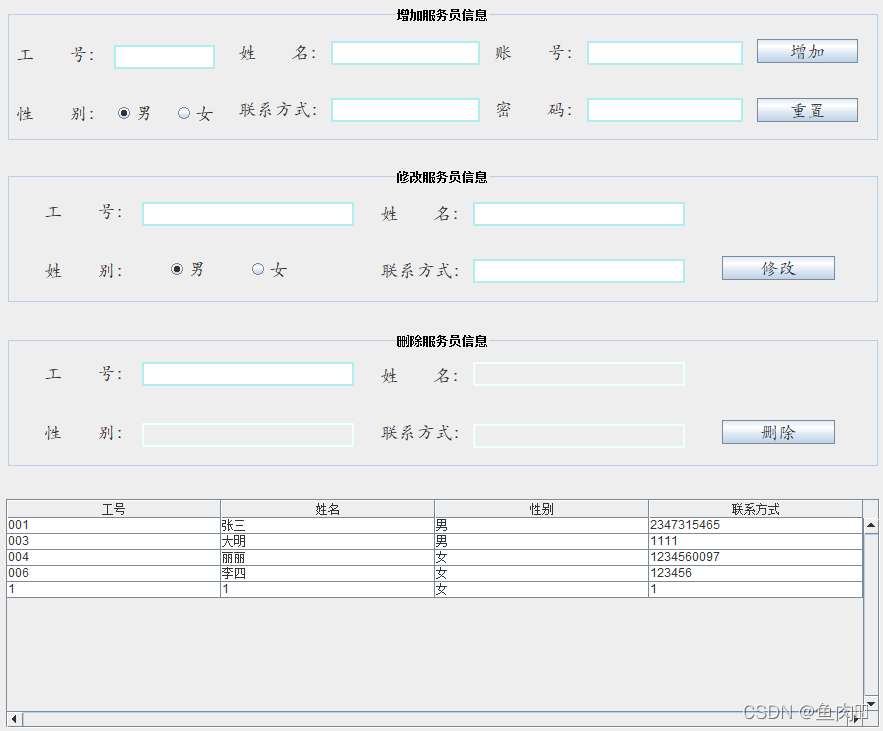Viewport: 883px width, 731px height.
Task: Click the 联系方式 column header
Action: 755,509
